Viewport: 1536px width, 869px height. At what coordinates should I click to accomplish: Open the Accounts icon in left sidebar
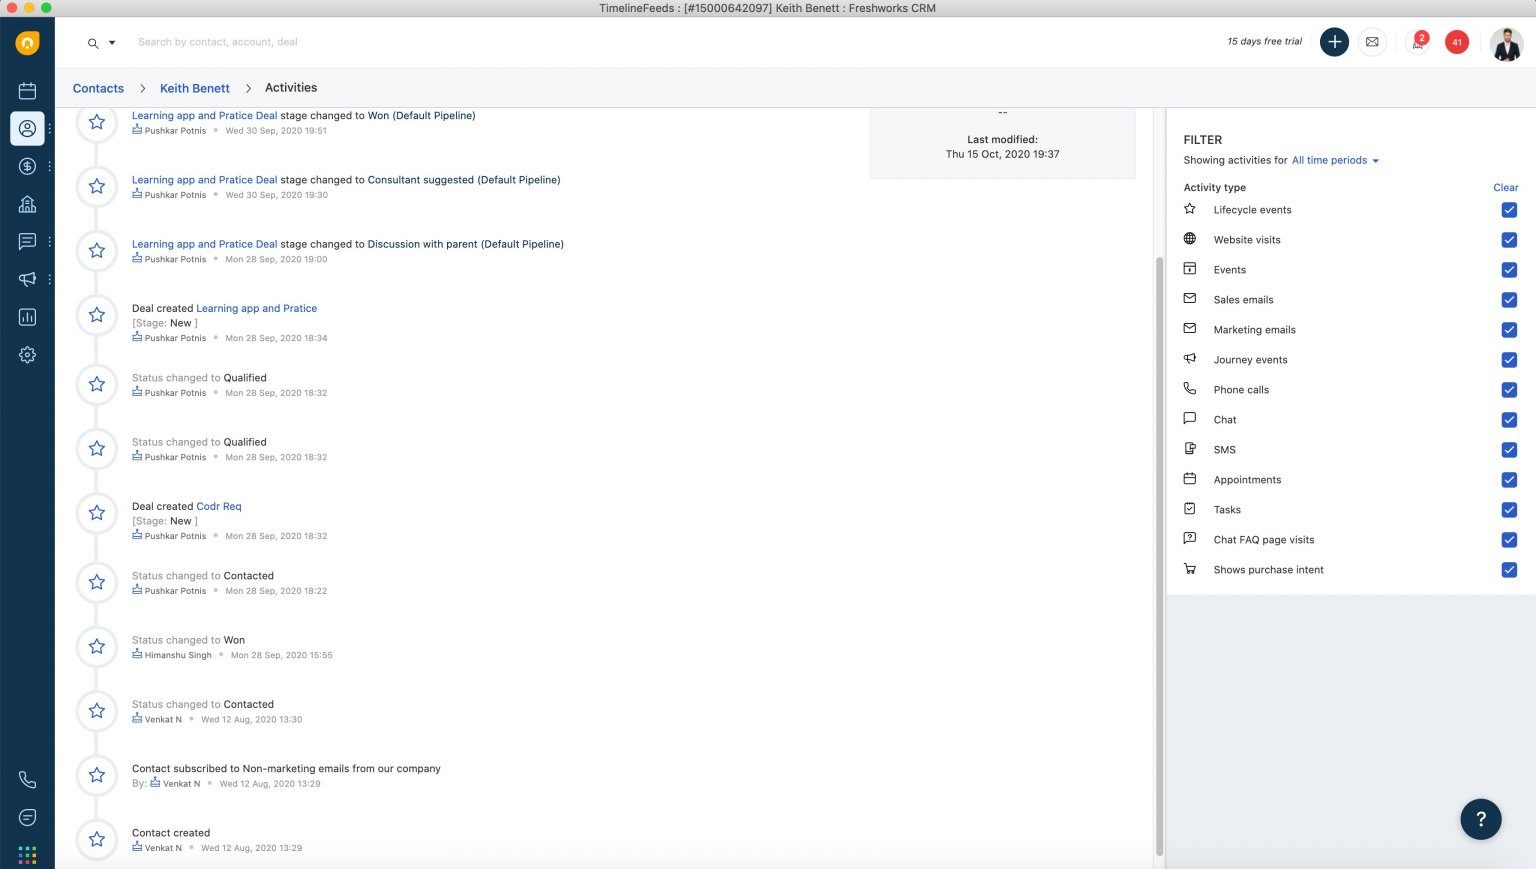click(27, 204)
